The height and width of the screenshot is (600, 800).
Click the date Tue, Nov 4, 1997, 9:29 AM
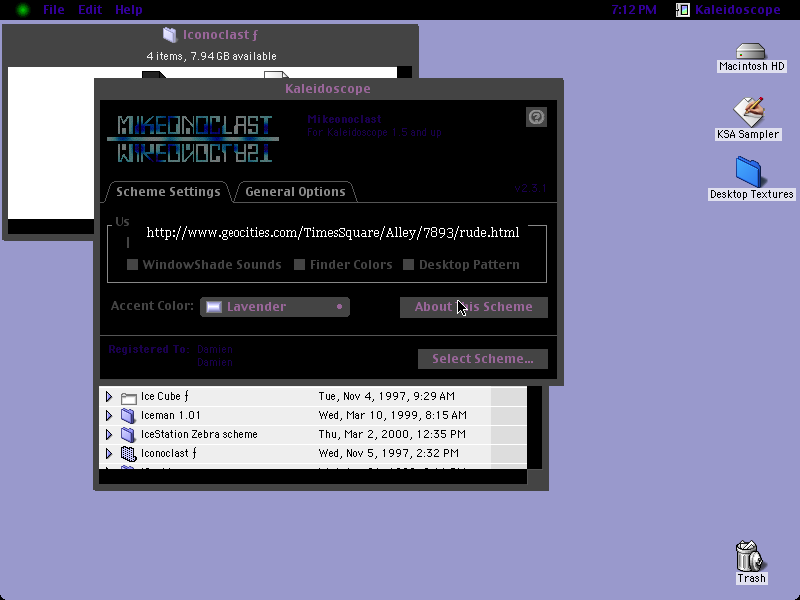pyautogui.click(x=387, y=396)
